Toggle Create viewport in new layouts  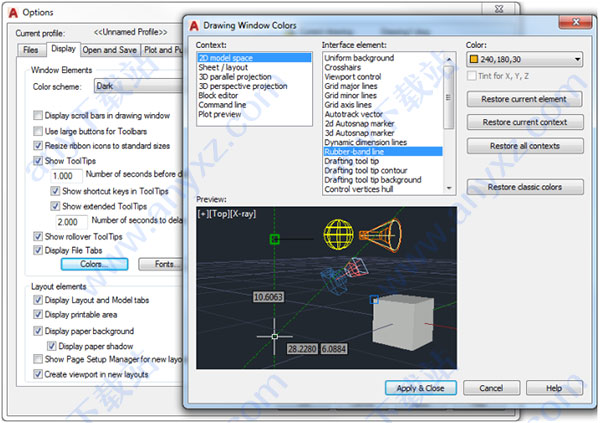(38, 374)
